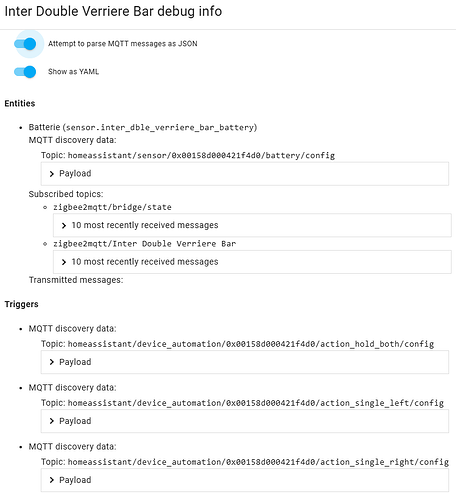This screenshot has height=500, width=456.
Task: Expand the action_single_right trigger Payload box
Action: coord(245,480)
